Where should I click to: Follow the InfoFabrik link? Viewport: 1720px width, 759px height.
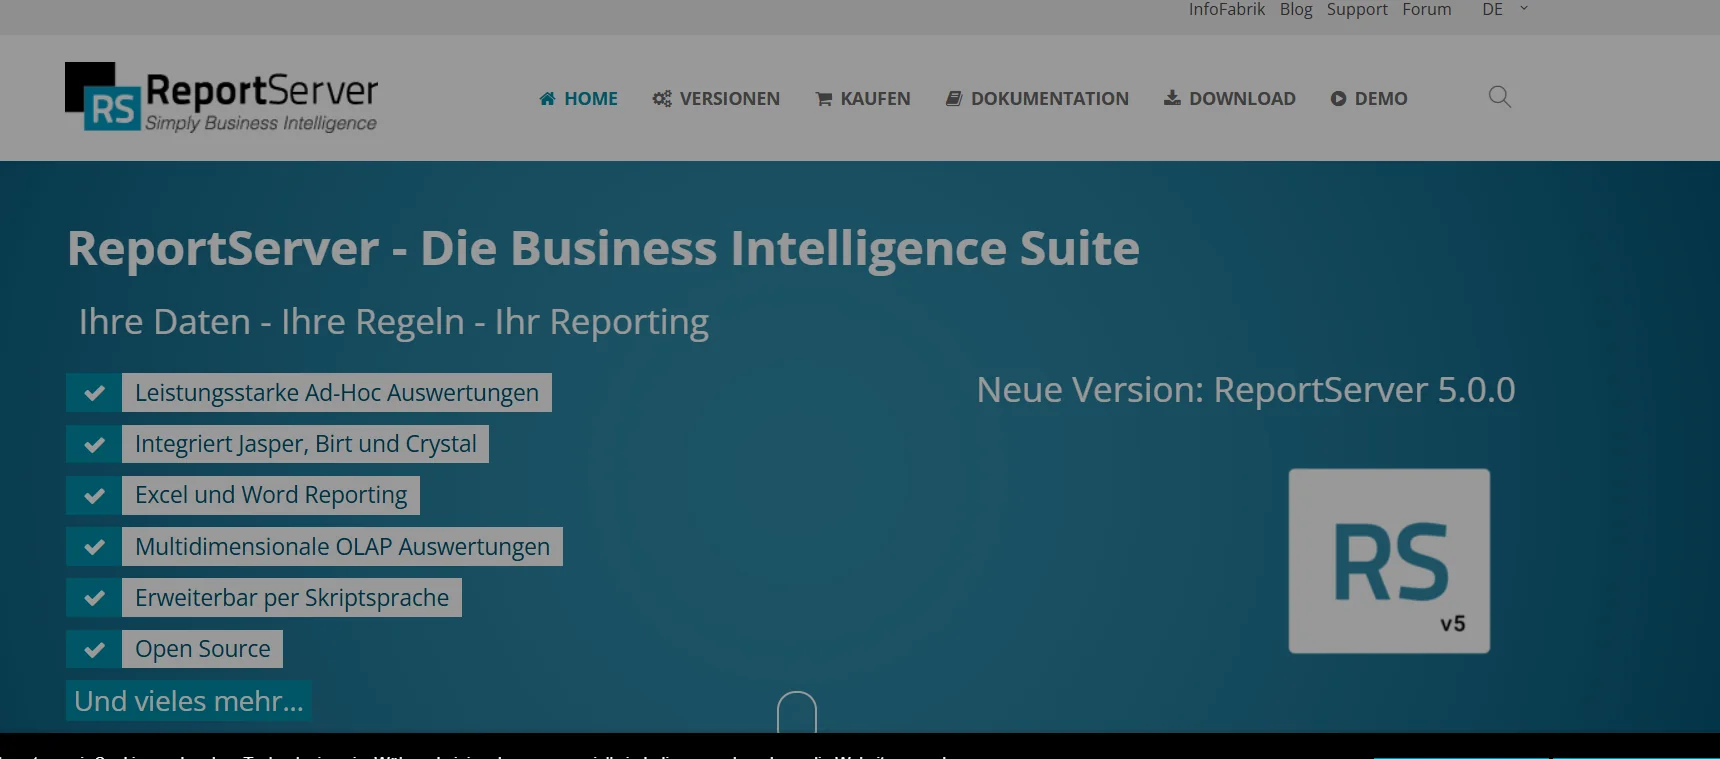pos(1227,9)
